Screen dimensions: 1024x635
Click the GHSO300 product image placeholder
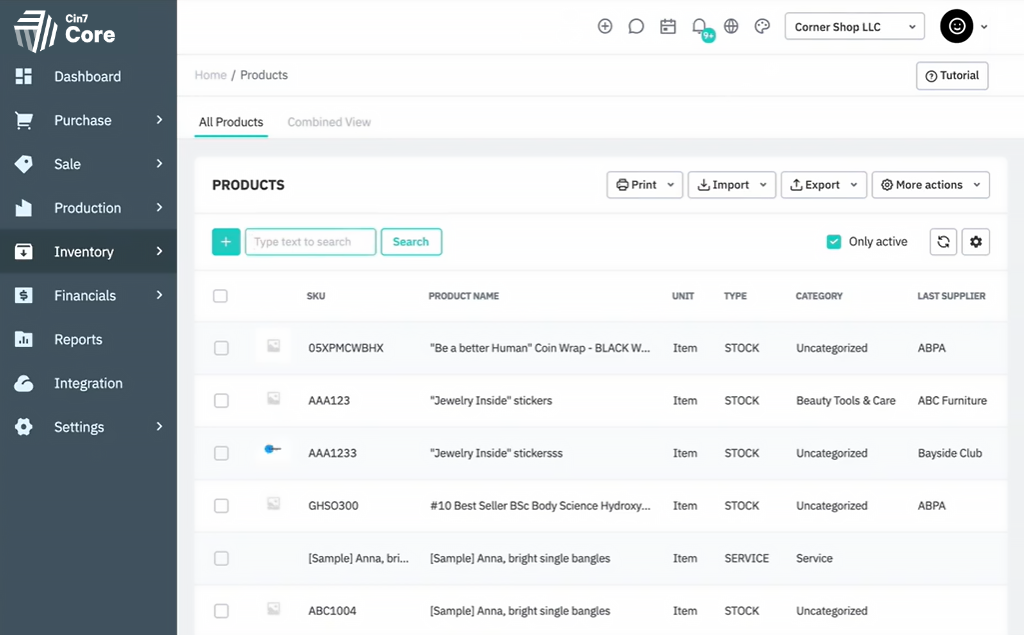274,503
